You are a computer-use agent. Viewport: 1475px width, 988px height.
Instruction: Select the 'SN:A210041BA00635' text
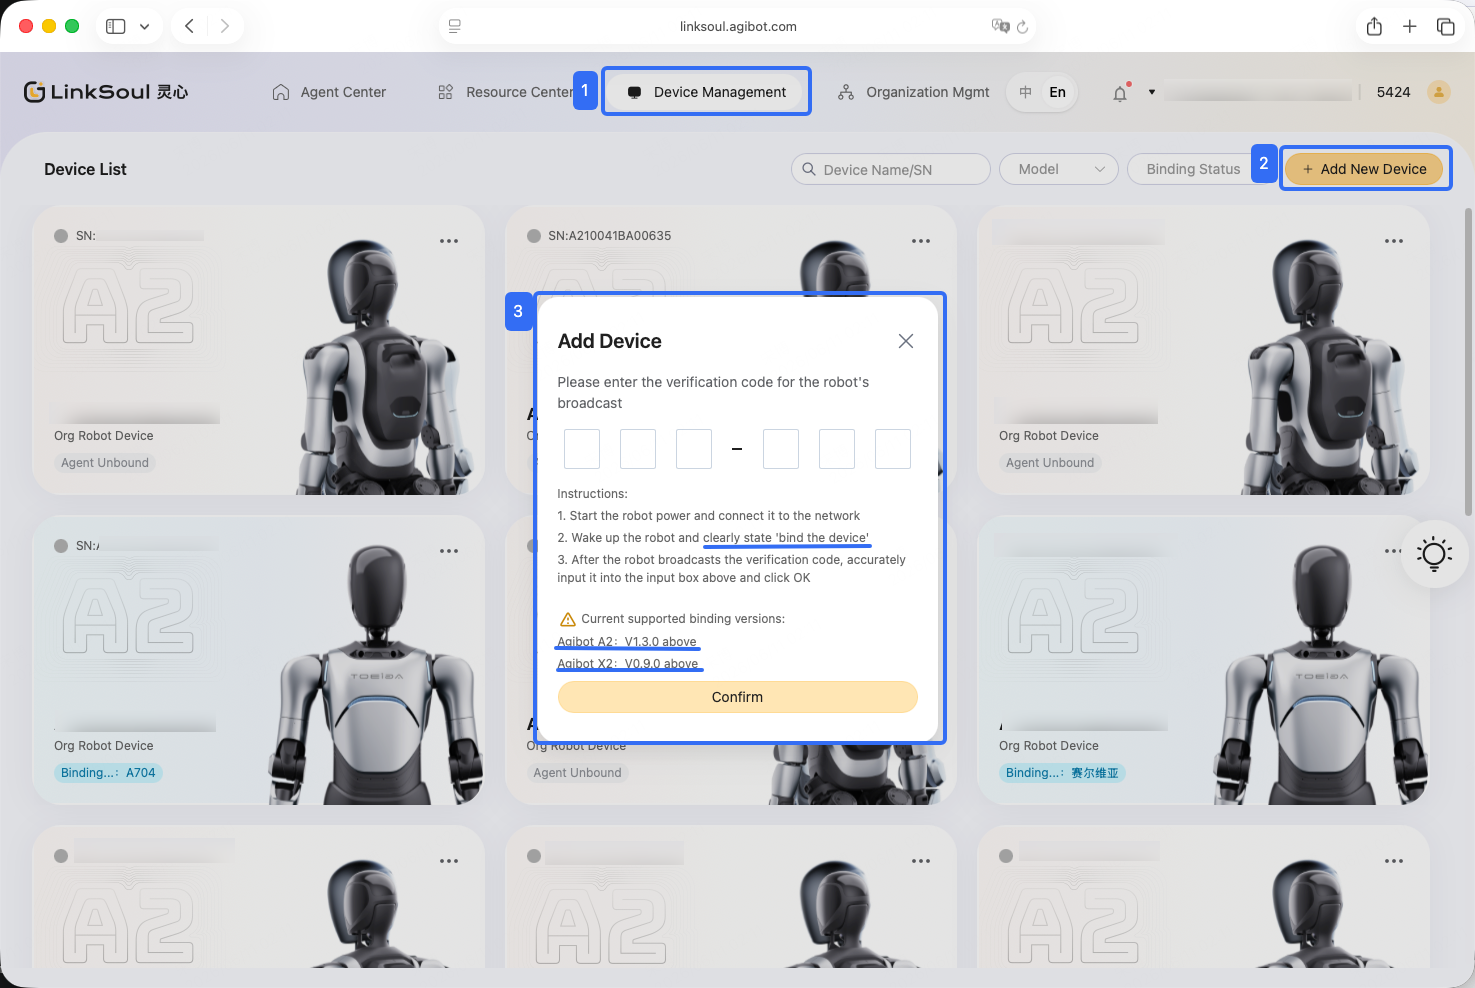click(610, 236)
